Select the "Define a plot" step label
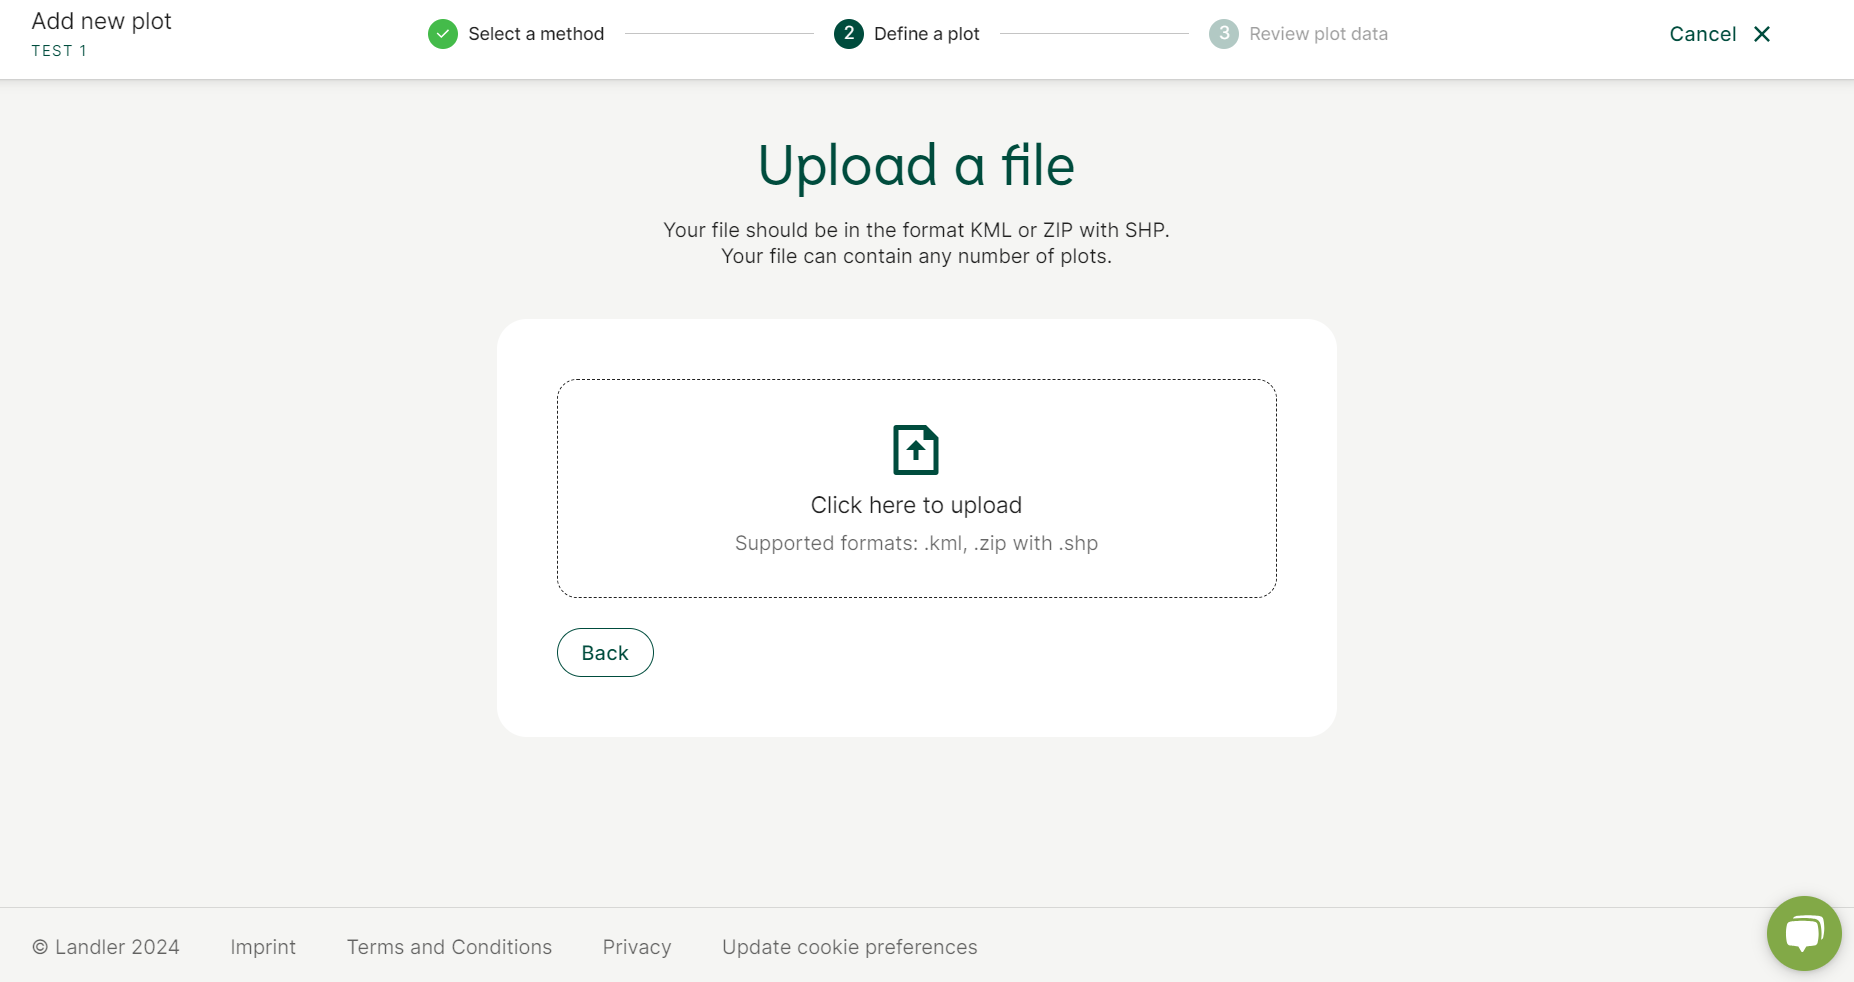Image resolution: width=1854 pixels, height=982 pixels. tap(926, 34)
